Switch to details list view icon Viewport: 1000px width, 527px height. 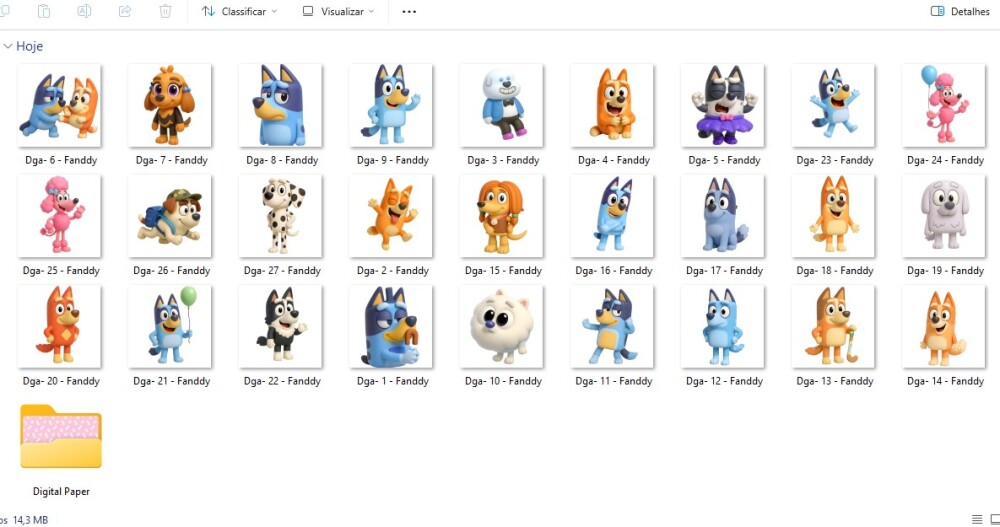976,519
